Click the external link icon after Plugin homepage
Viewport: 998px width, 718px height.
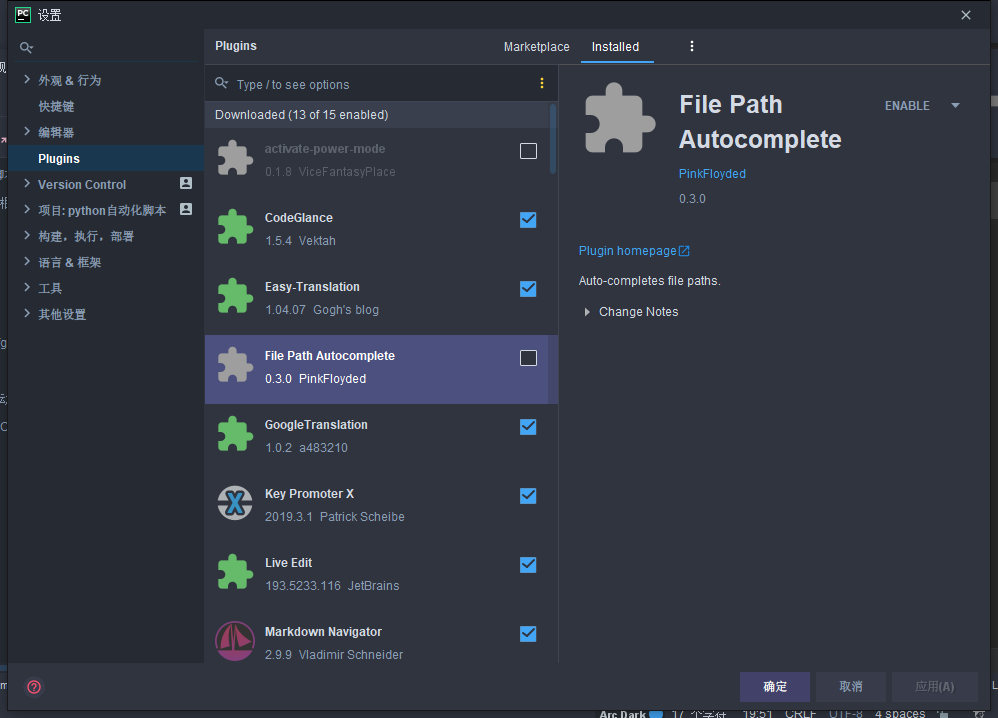coord(684,251)
